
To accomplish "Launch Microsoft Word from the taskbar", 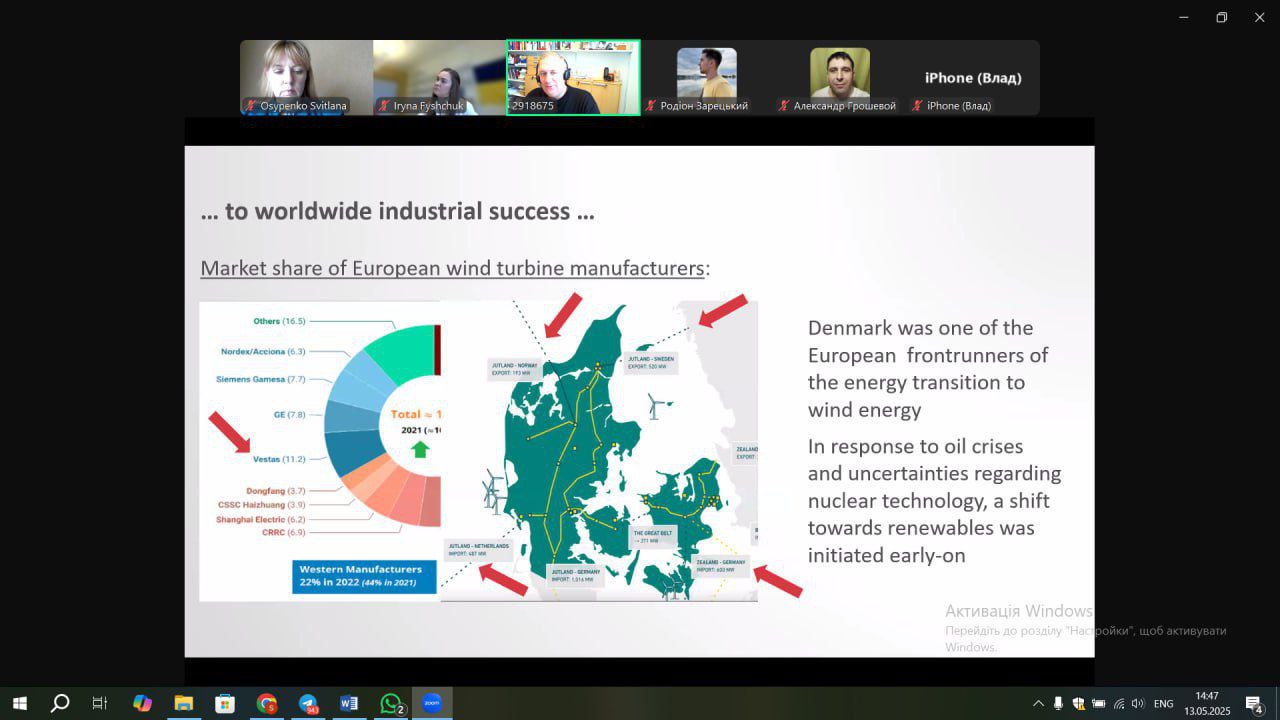I will click(x=349, y=703).
